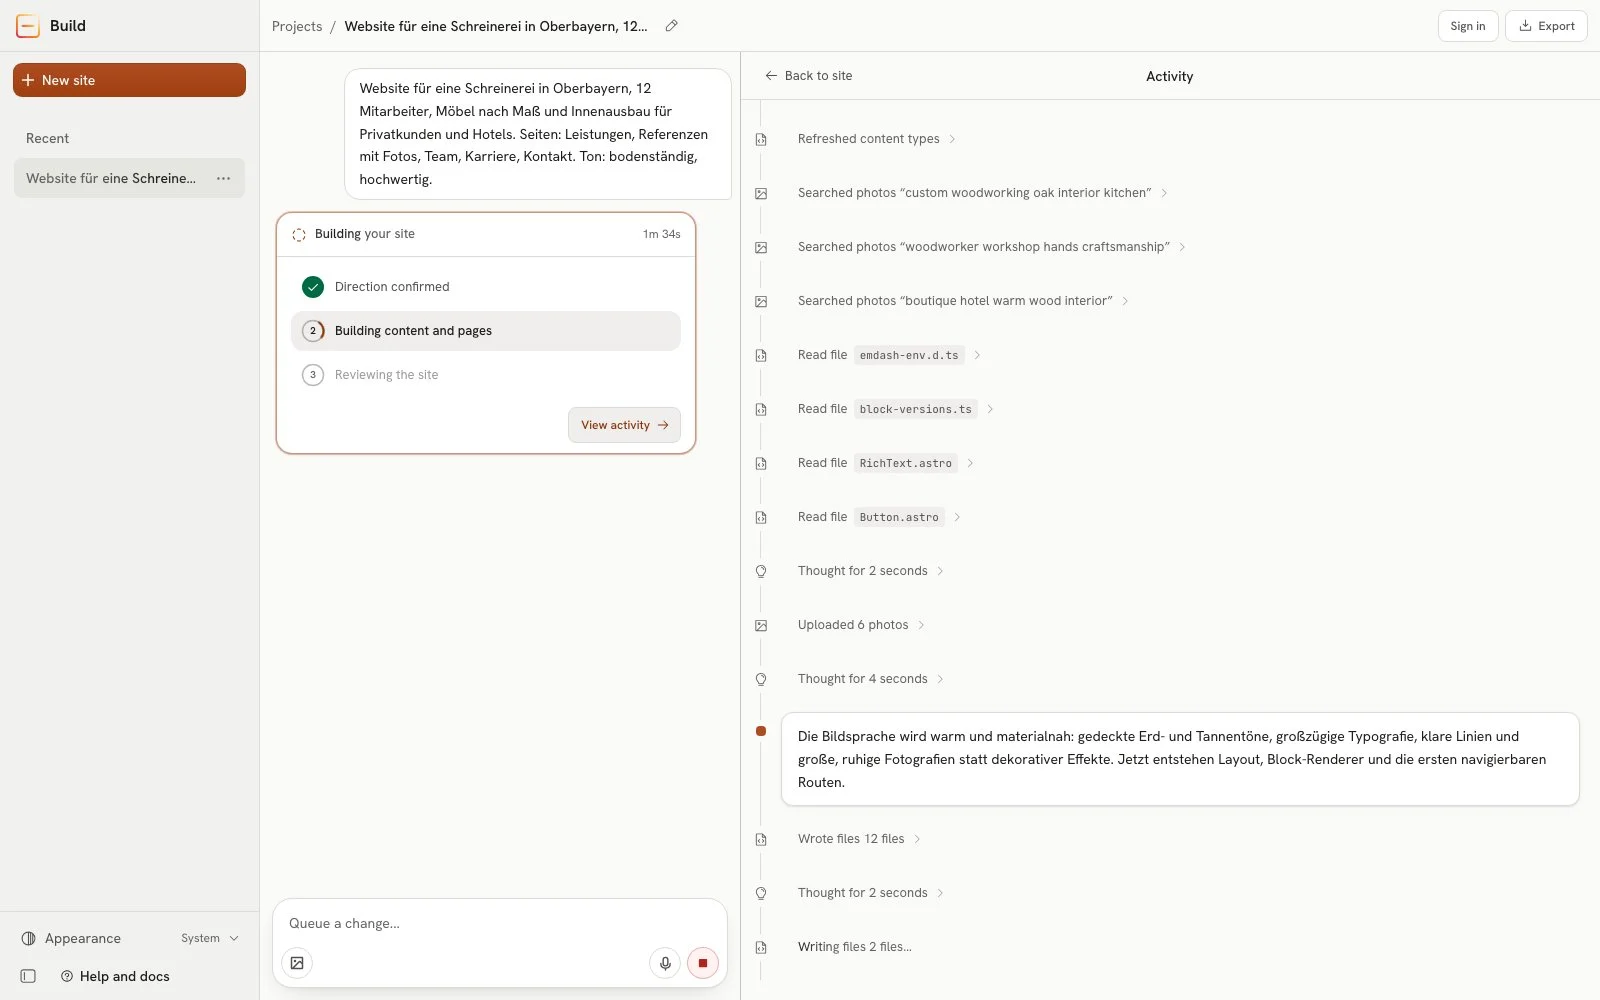Click bulb icon beside first Thought for 2 seconds
Image resolution: width=1600 pixels, height=1000 pixels.
(x=761, y=571)
